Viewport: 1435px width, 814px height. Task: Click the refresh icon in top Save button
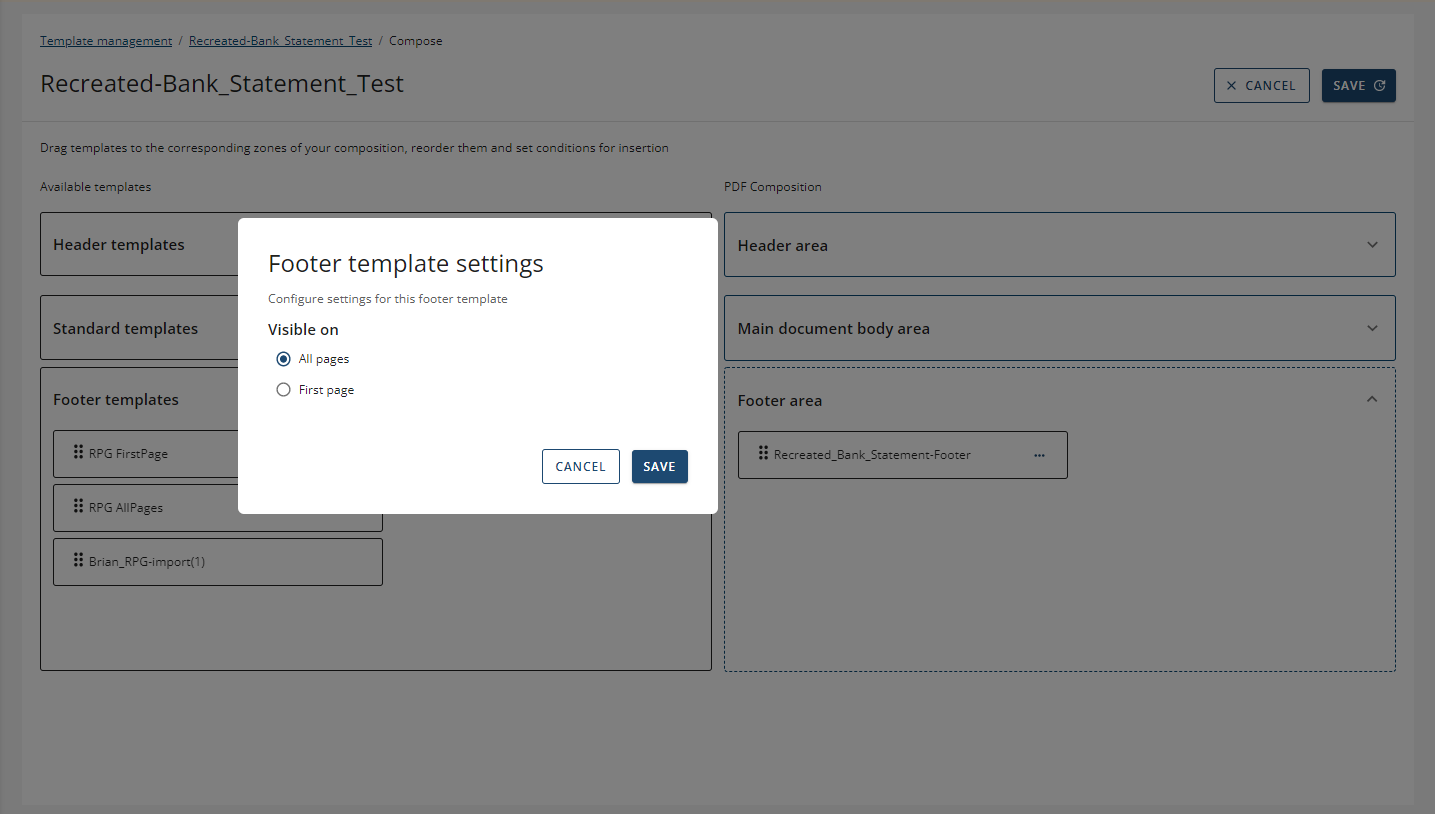click(x=1380, y=86)
